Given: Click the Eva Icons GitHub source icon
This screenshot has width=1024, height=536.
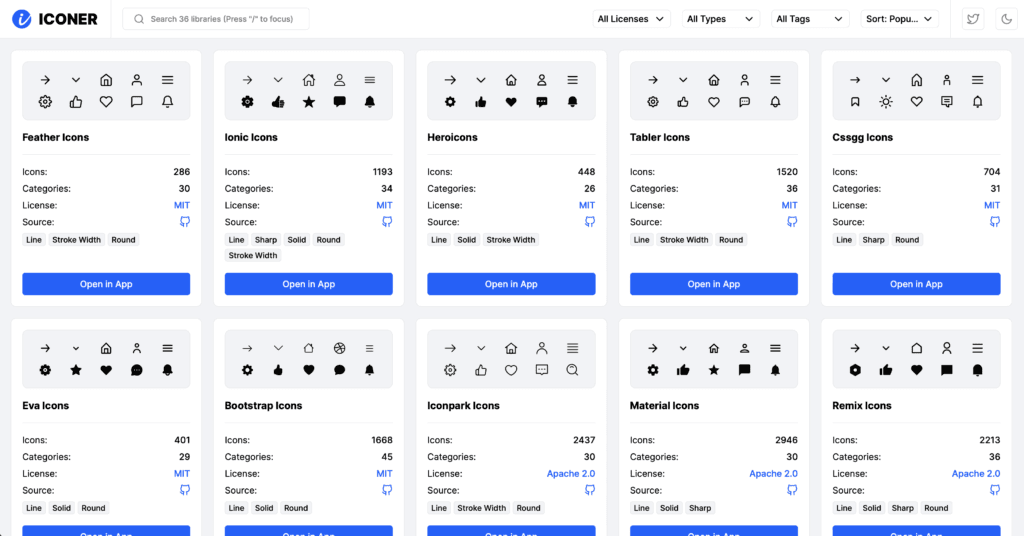Looking at the screenshot, I should [x=185, y=490].
